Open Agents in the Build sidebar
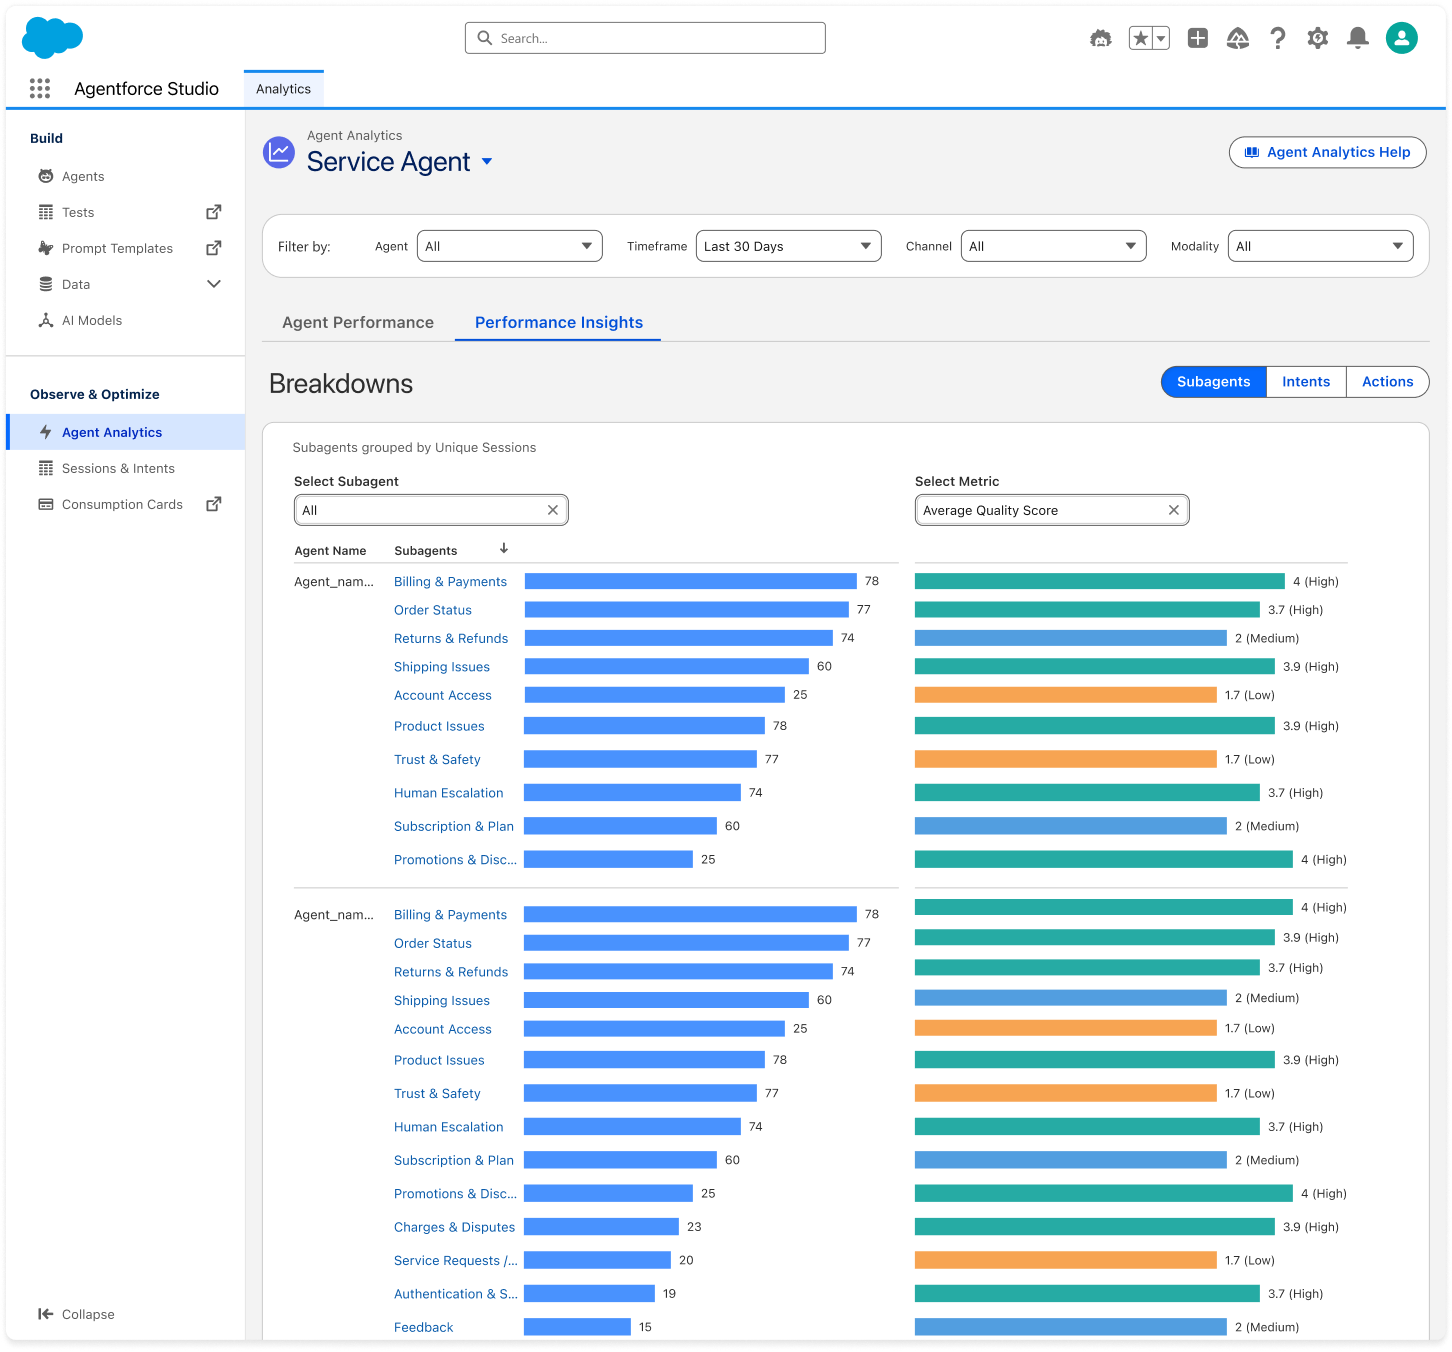This screenshot has height=1352, width=1452. [83, 177]
